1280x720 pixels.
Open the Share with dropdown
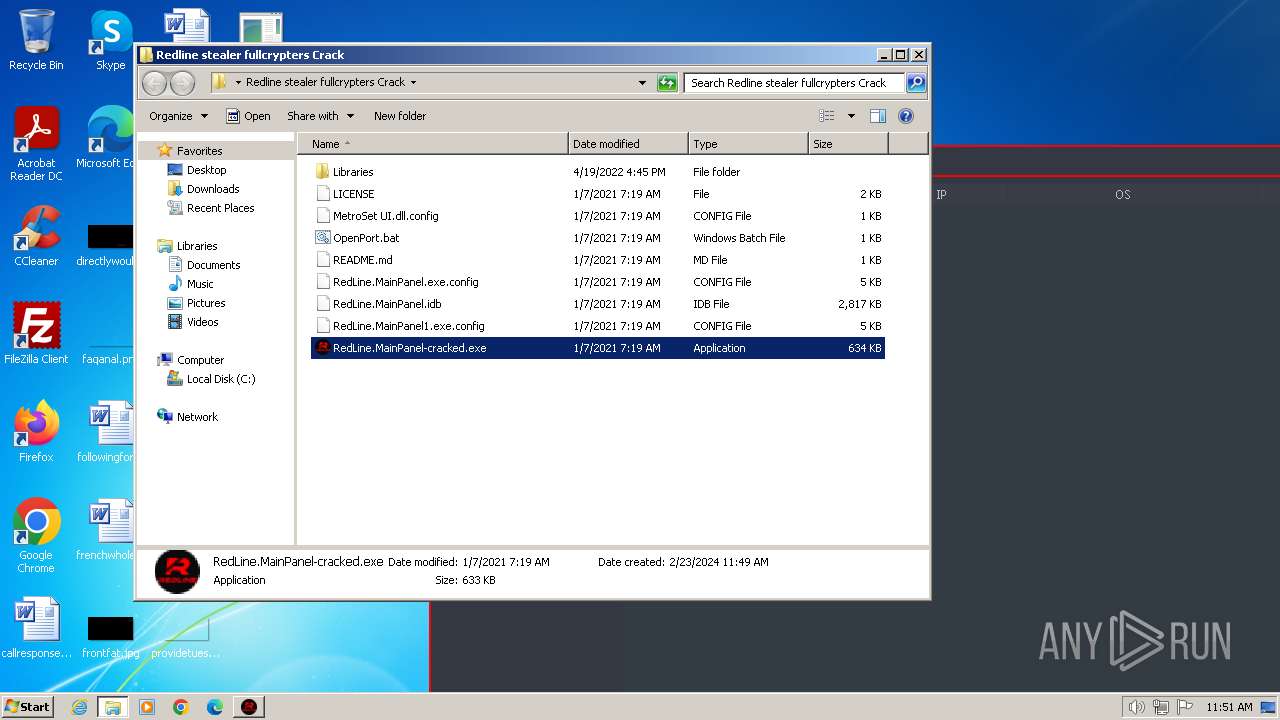pyautogui.click(x=320, y=116)
